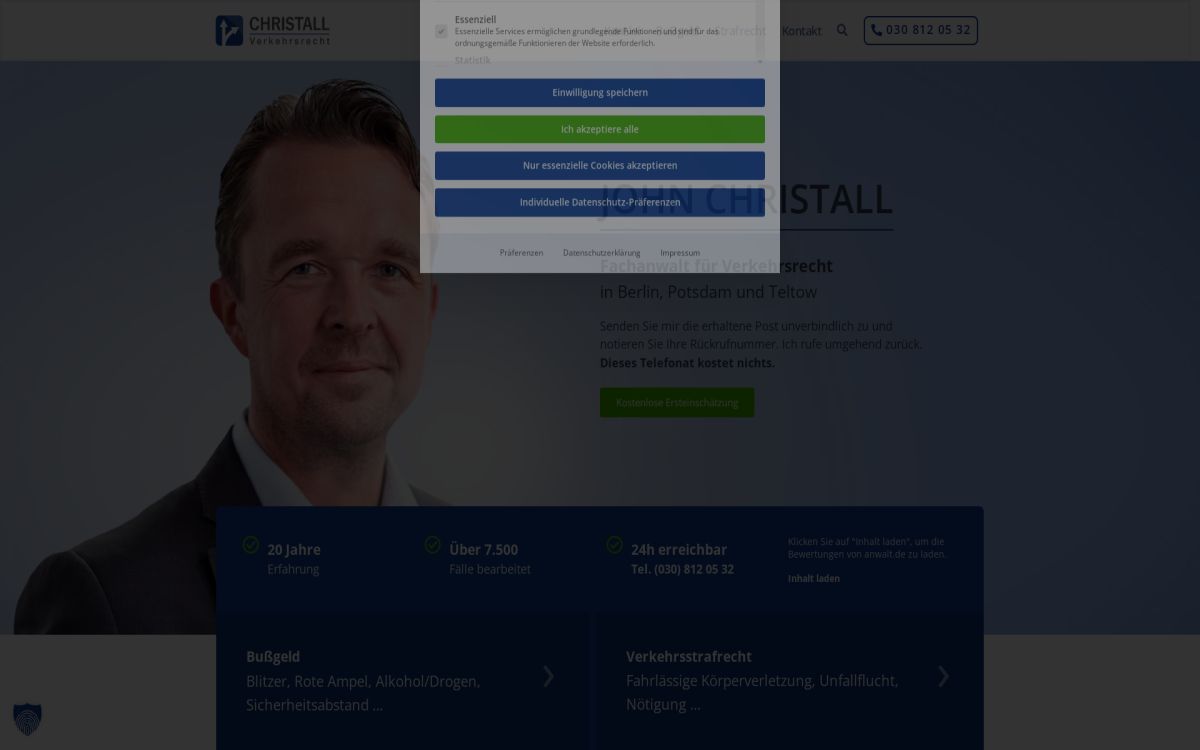Expand the Verkehrsstrafrecht chevron arrow
Image resolution: width=1200 pixels, height=750 pixels.
tap(943, 677)
